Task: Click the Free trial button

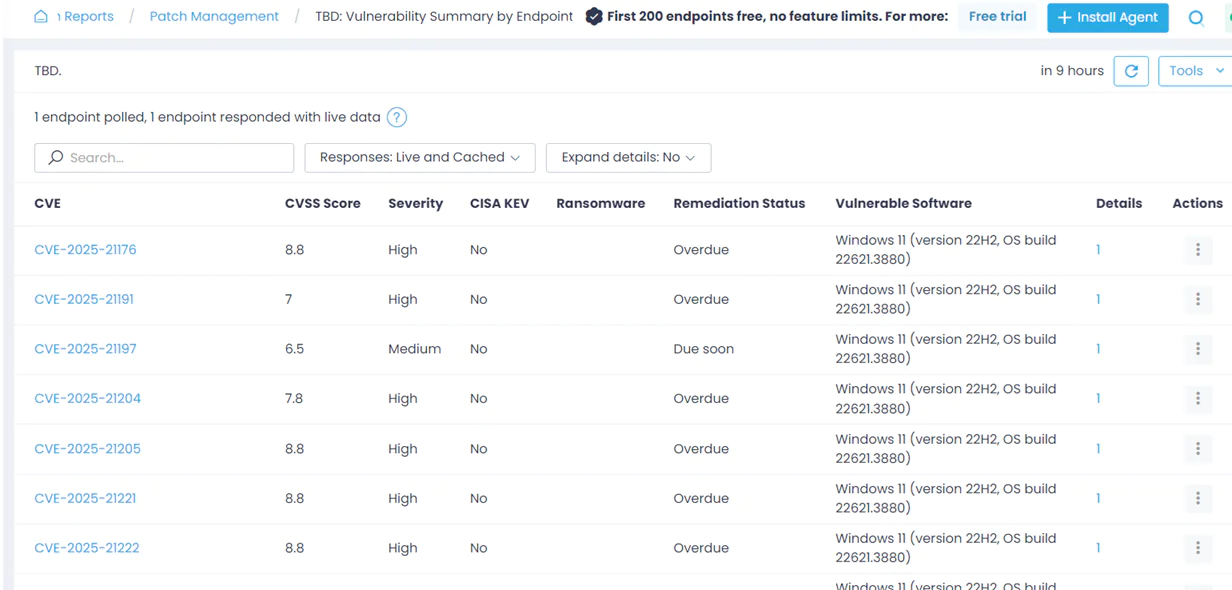Action: (997, 17)
